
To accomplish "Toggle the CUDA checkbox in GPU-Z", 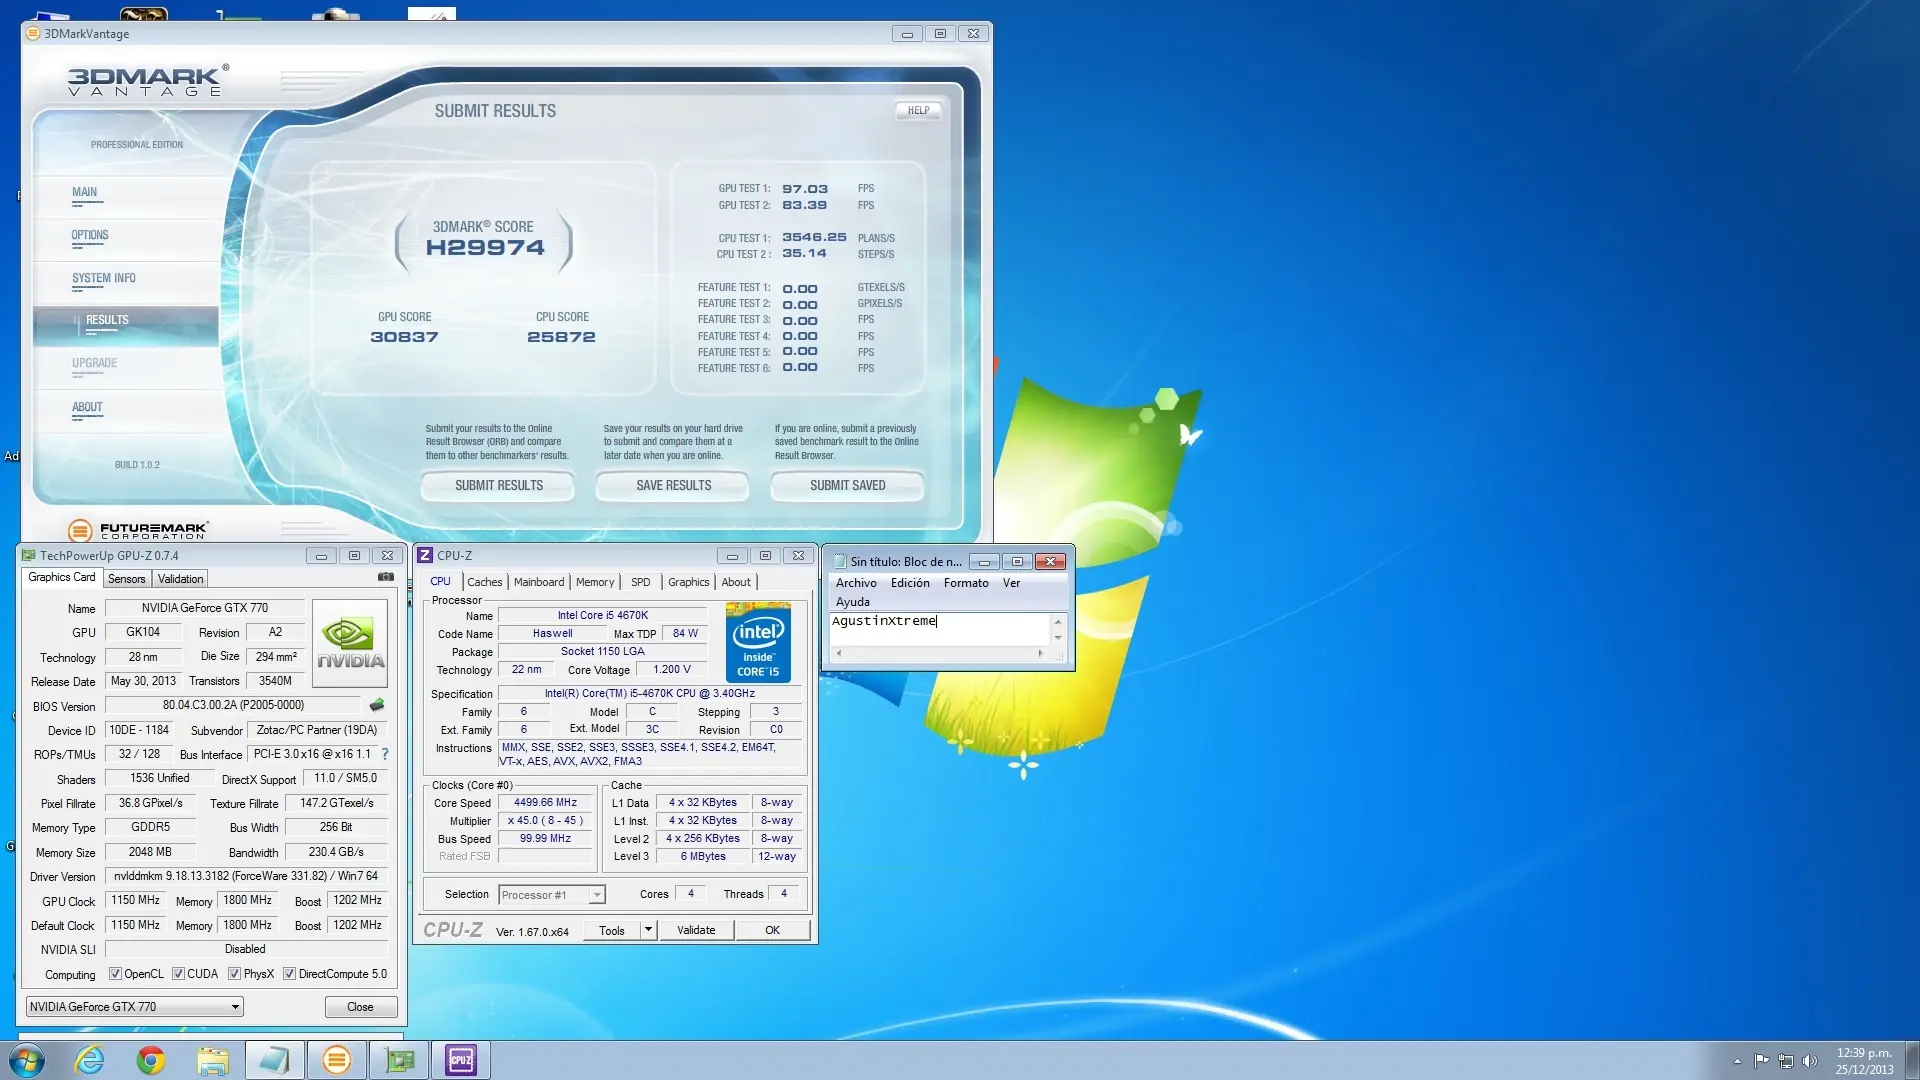I will click(178, 974).
